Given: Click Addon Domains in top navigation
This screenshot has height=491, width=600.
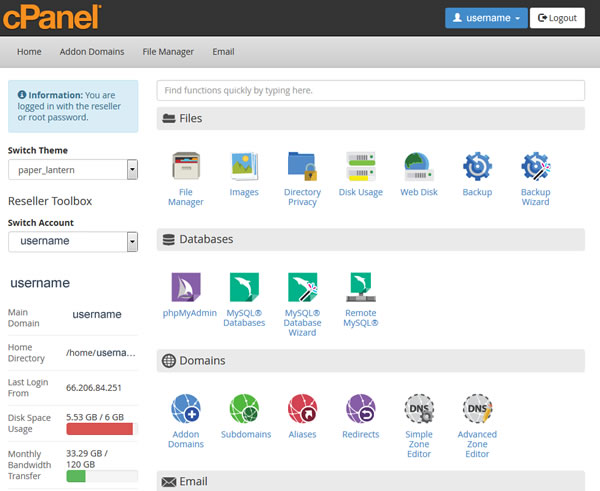Looking at the screenshot, I should pyautogui.click(x=92, y=52).
